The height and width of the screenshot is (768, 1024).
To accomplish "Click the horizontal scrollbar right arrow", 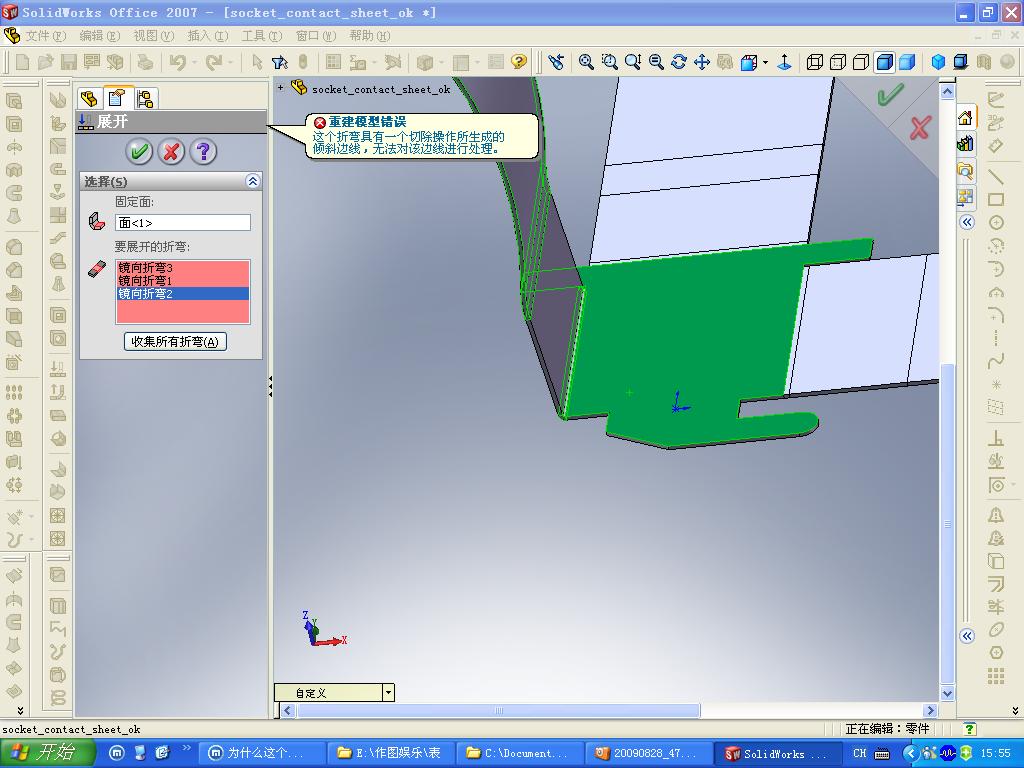I will coord(931,711).
